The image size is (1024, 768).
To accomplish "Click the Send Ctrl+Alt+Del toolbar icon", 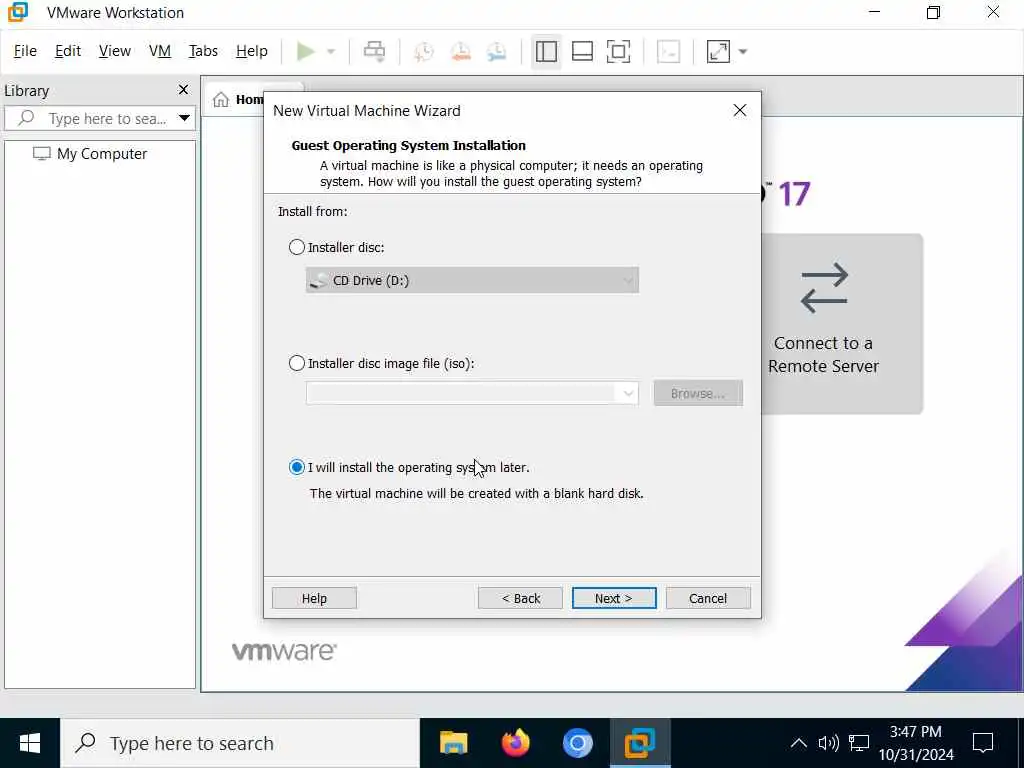I will (374, 51).
